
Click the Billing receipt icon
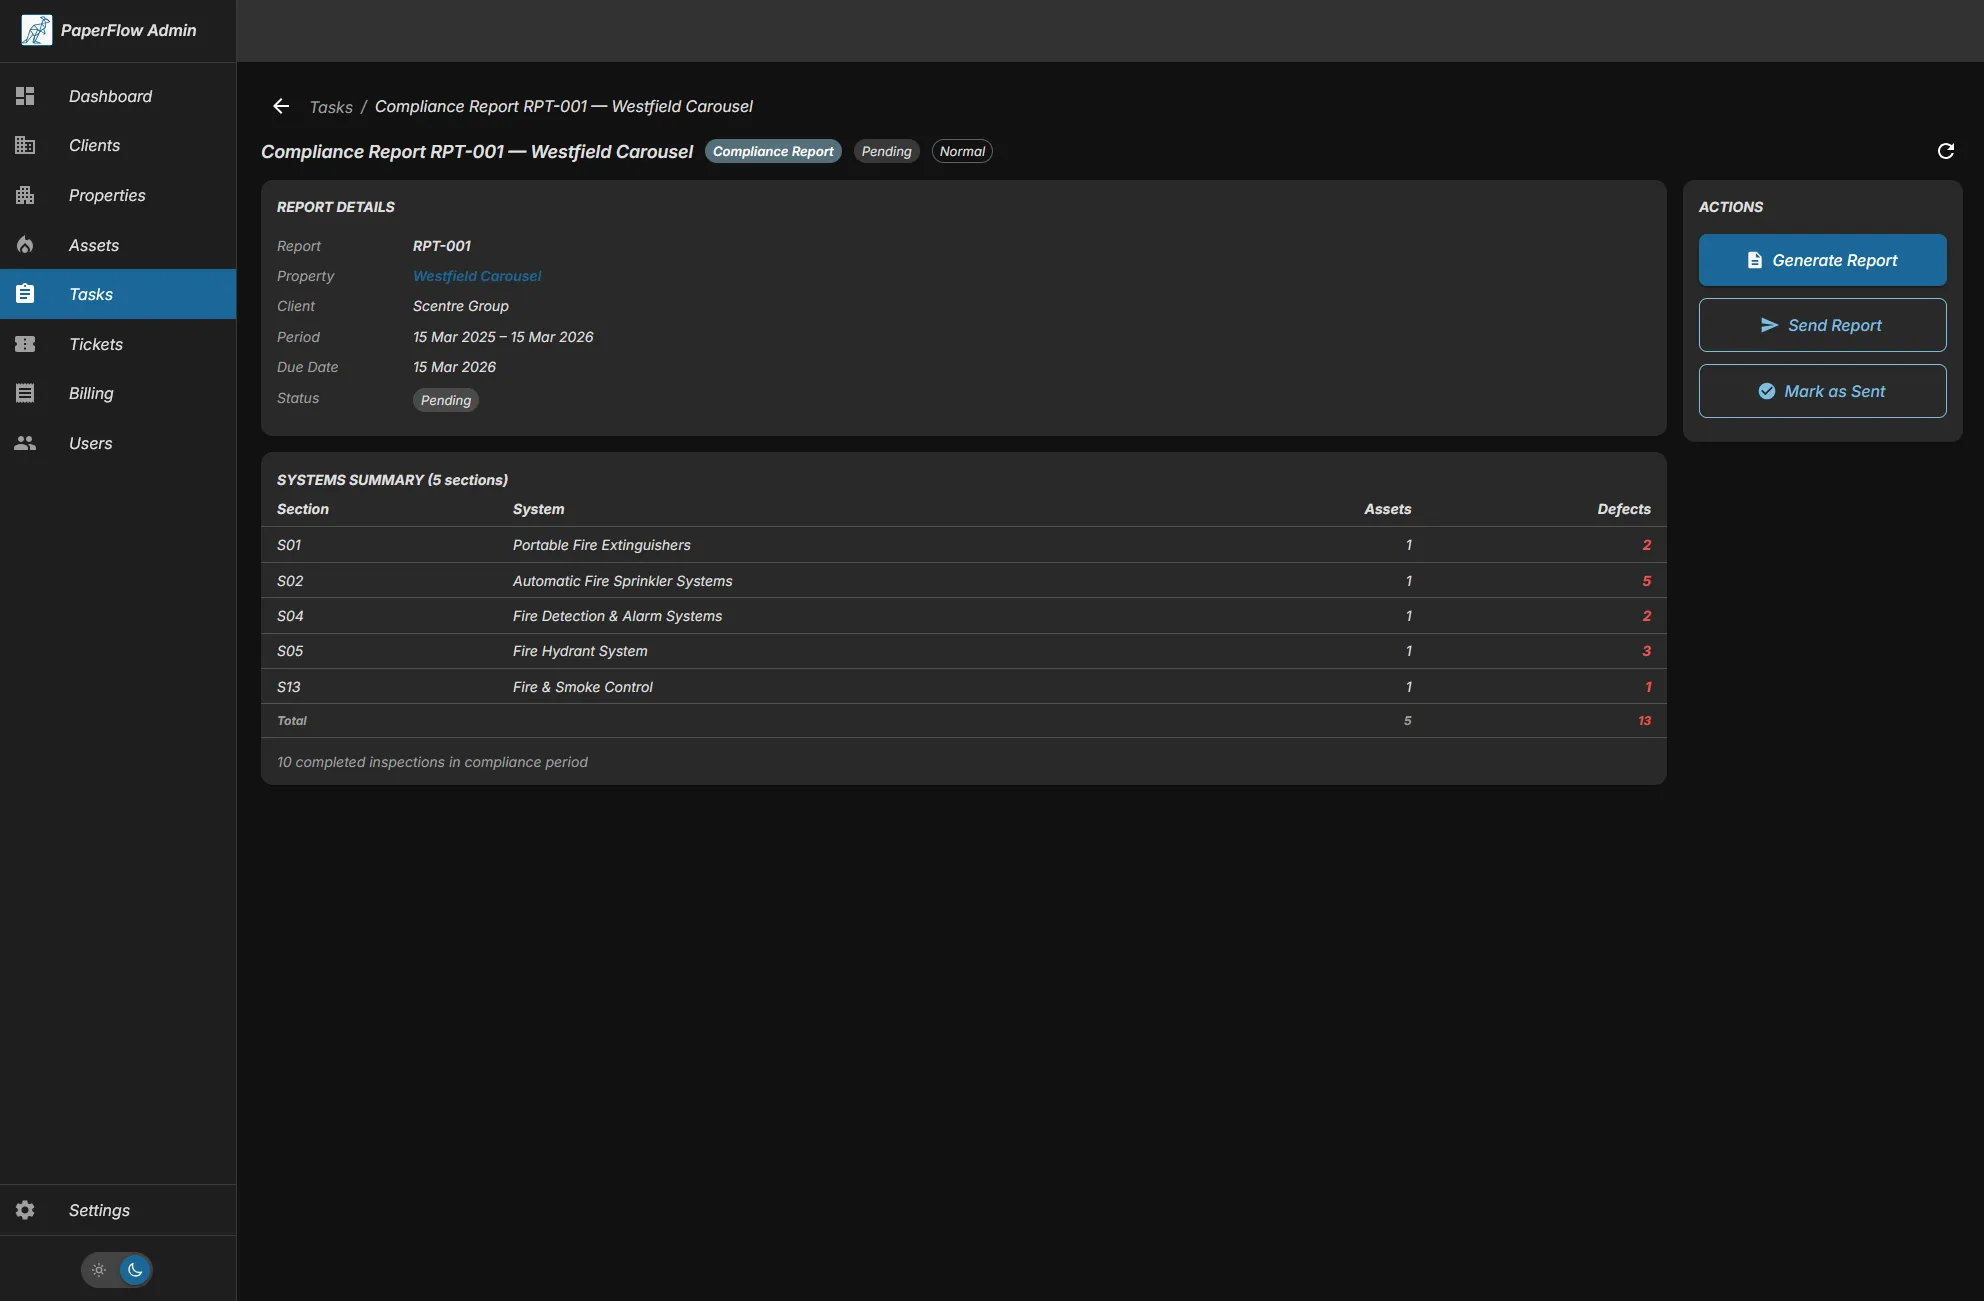[25, 393]
